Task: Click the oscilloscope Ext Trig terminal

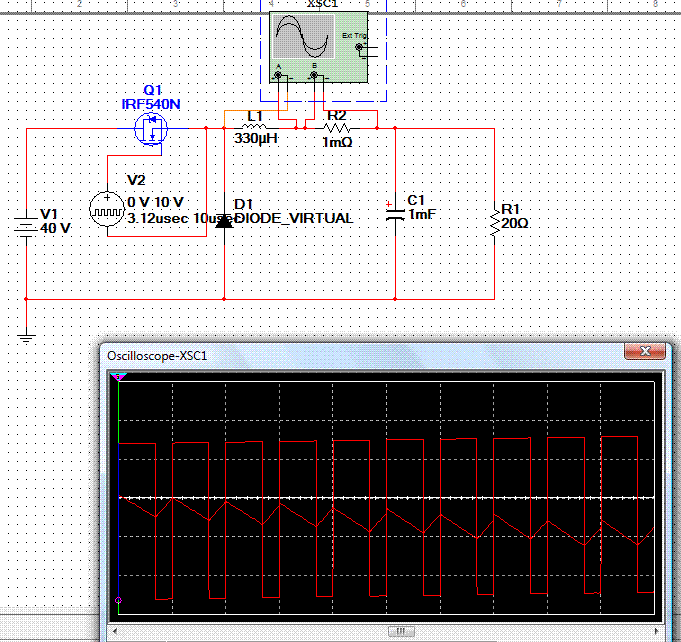Action: (x=359, y=47)
